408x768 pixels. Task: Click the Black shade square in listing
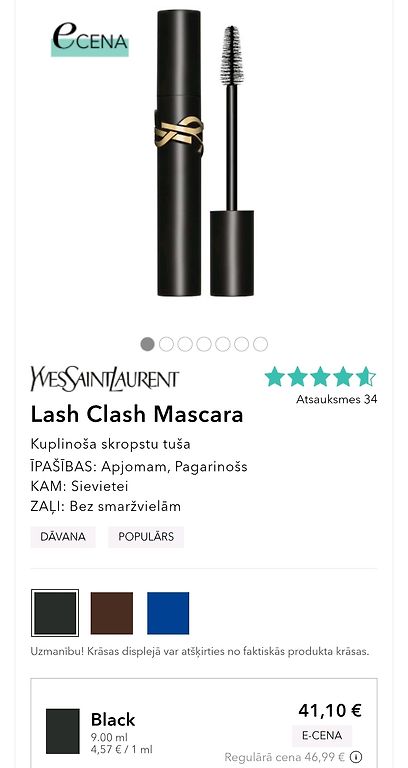click(x=63, y=731)
